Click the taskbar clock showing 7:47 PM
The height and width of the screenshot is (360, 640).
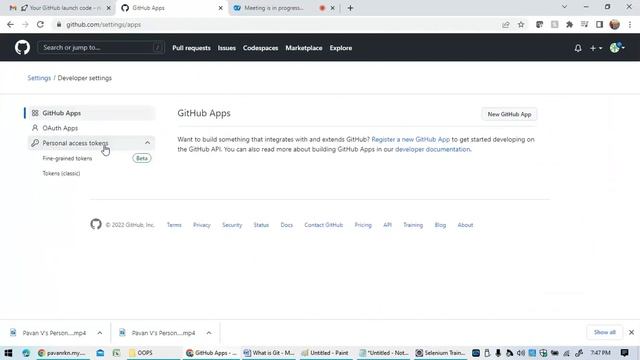coord(600,353)
